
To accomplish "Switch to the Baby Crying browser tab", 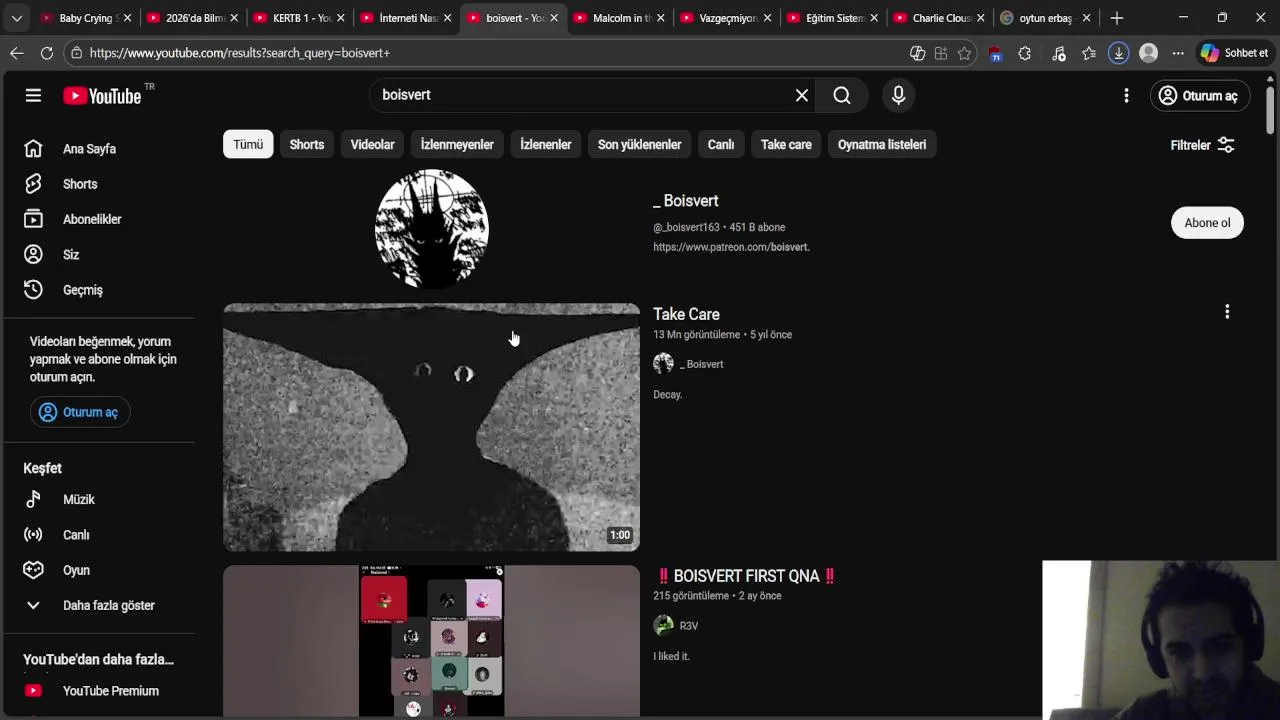I will point(86,18).
